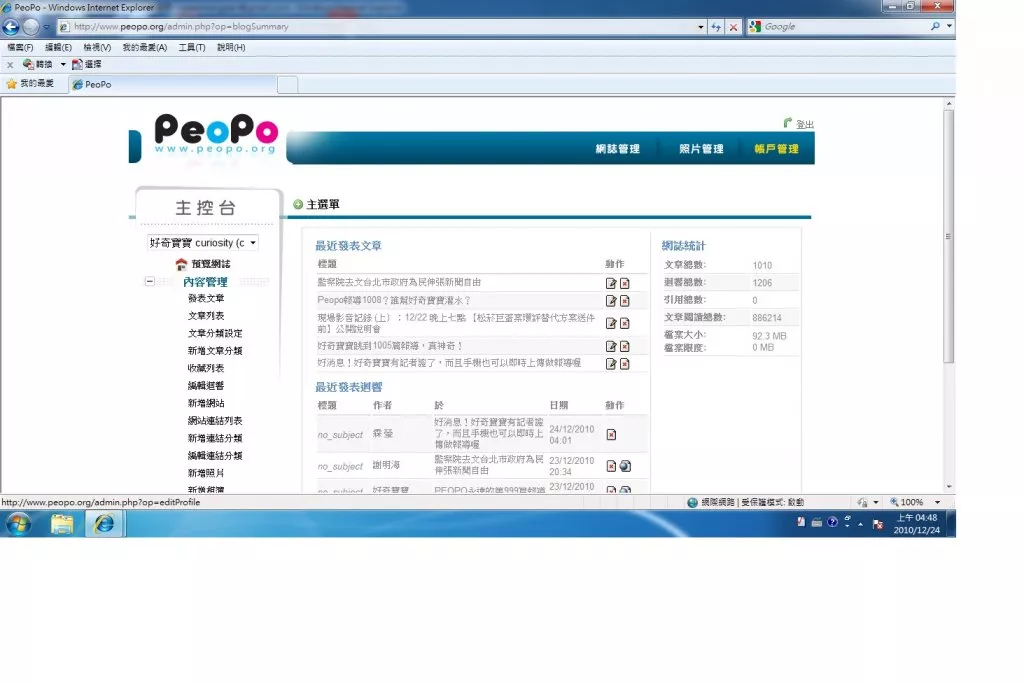Viewport: 1024px width, 683px height.
Task: Click globe icon on 謝明海 comment row
Action: [x=625, y=466]
